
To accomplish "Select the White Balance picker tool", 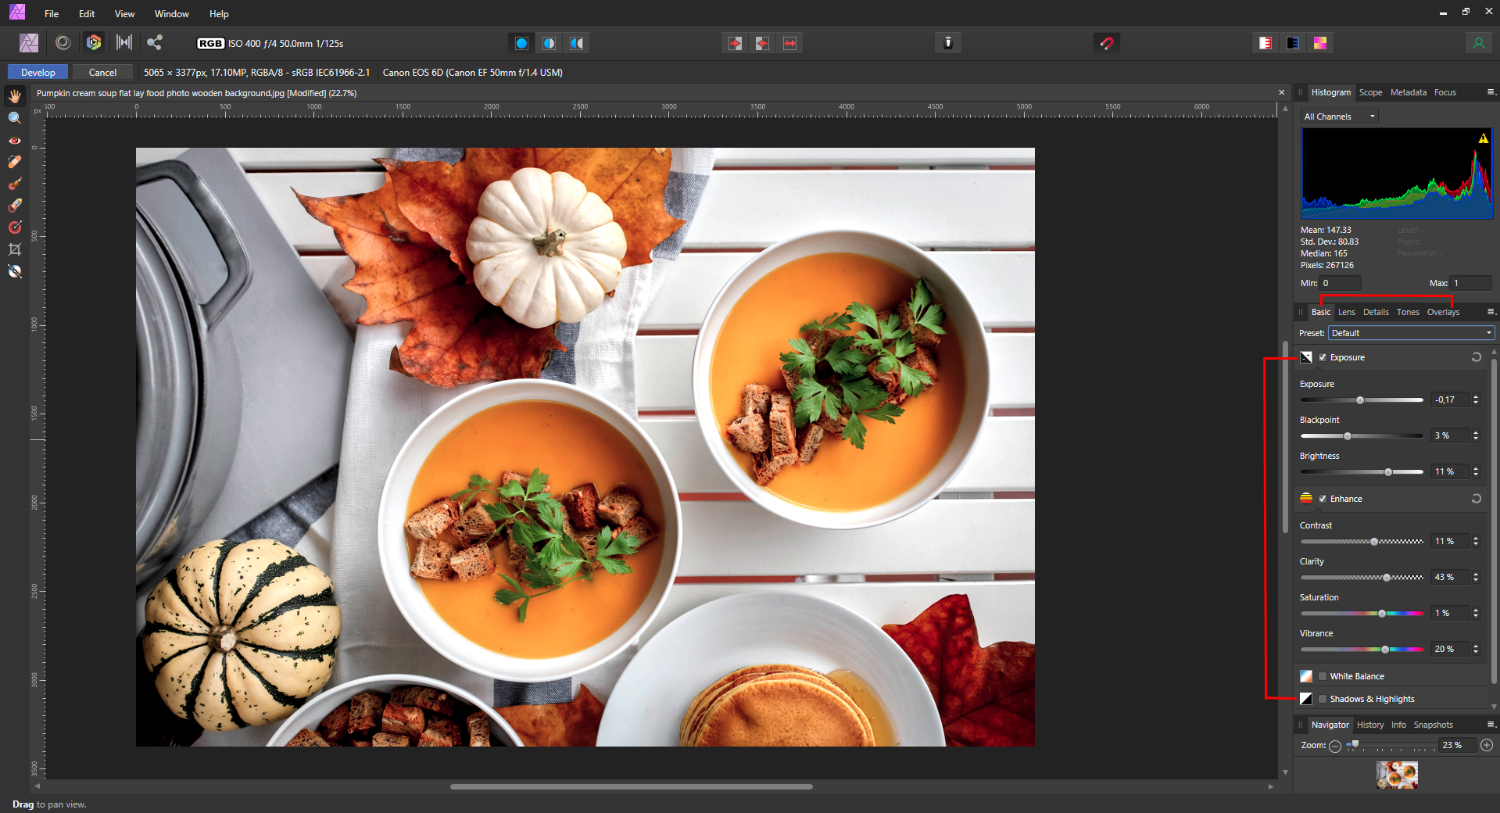I will (x=15, y=271).
